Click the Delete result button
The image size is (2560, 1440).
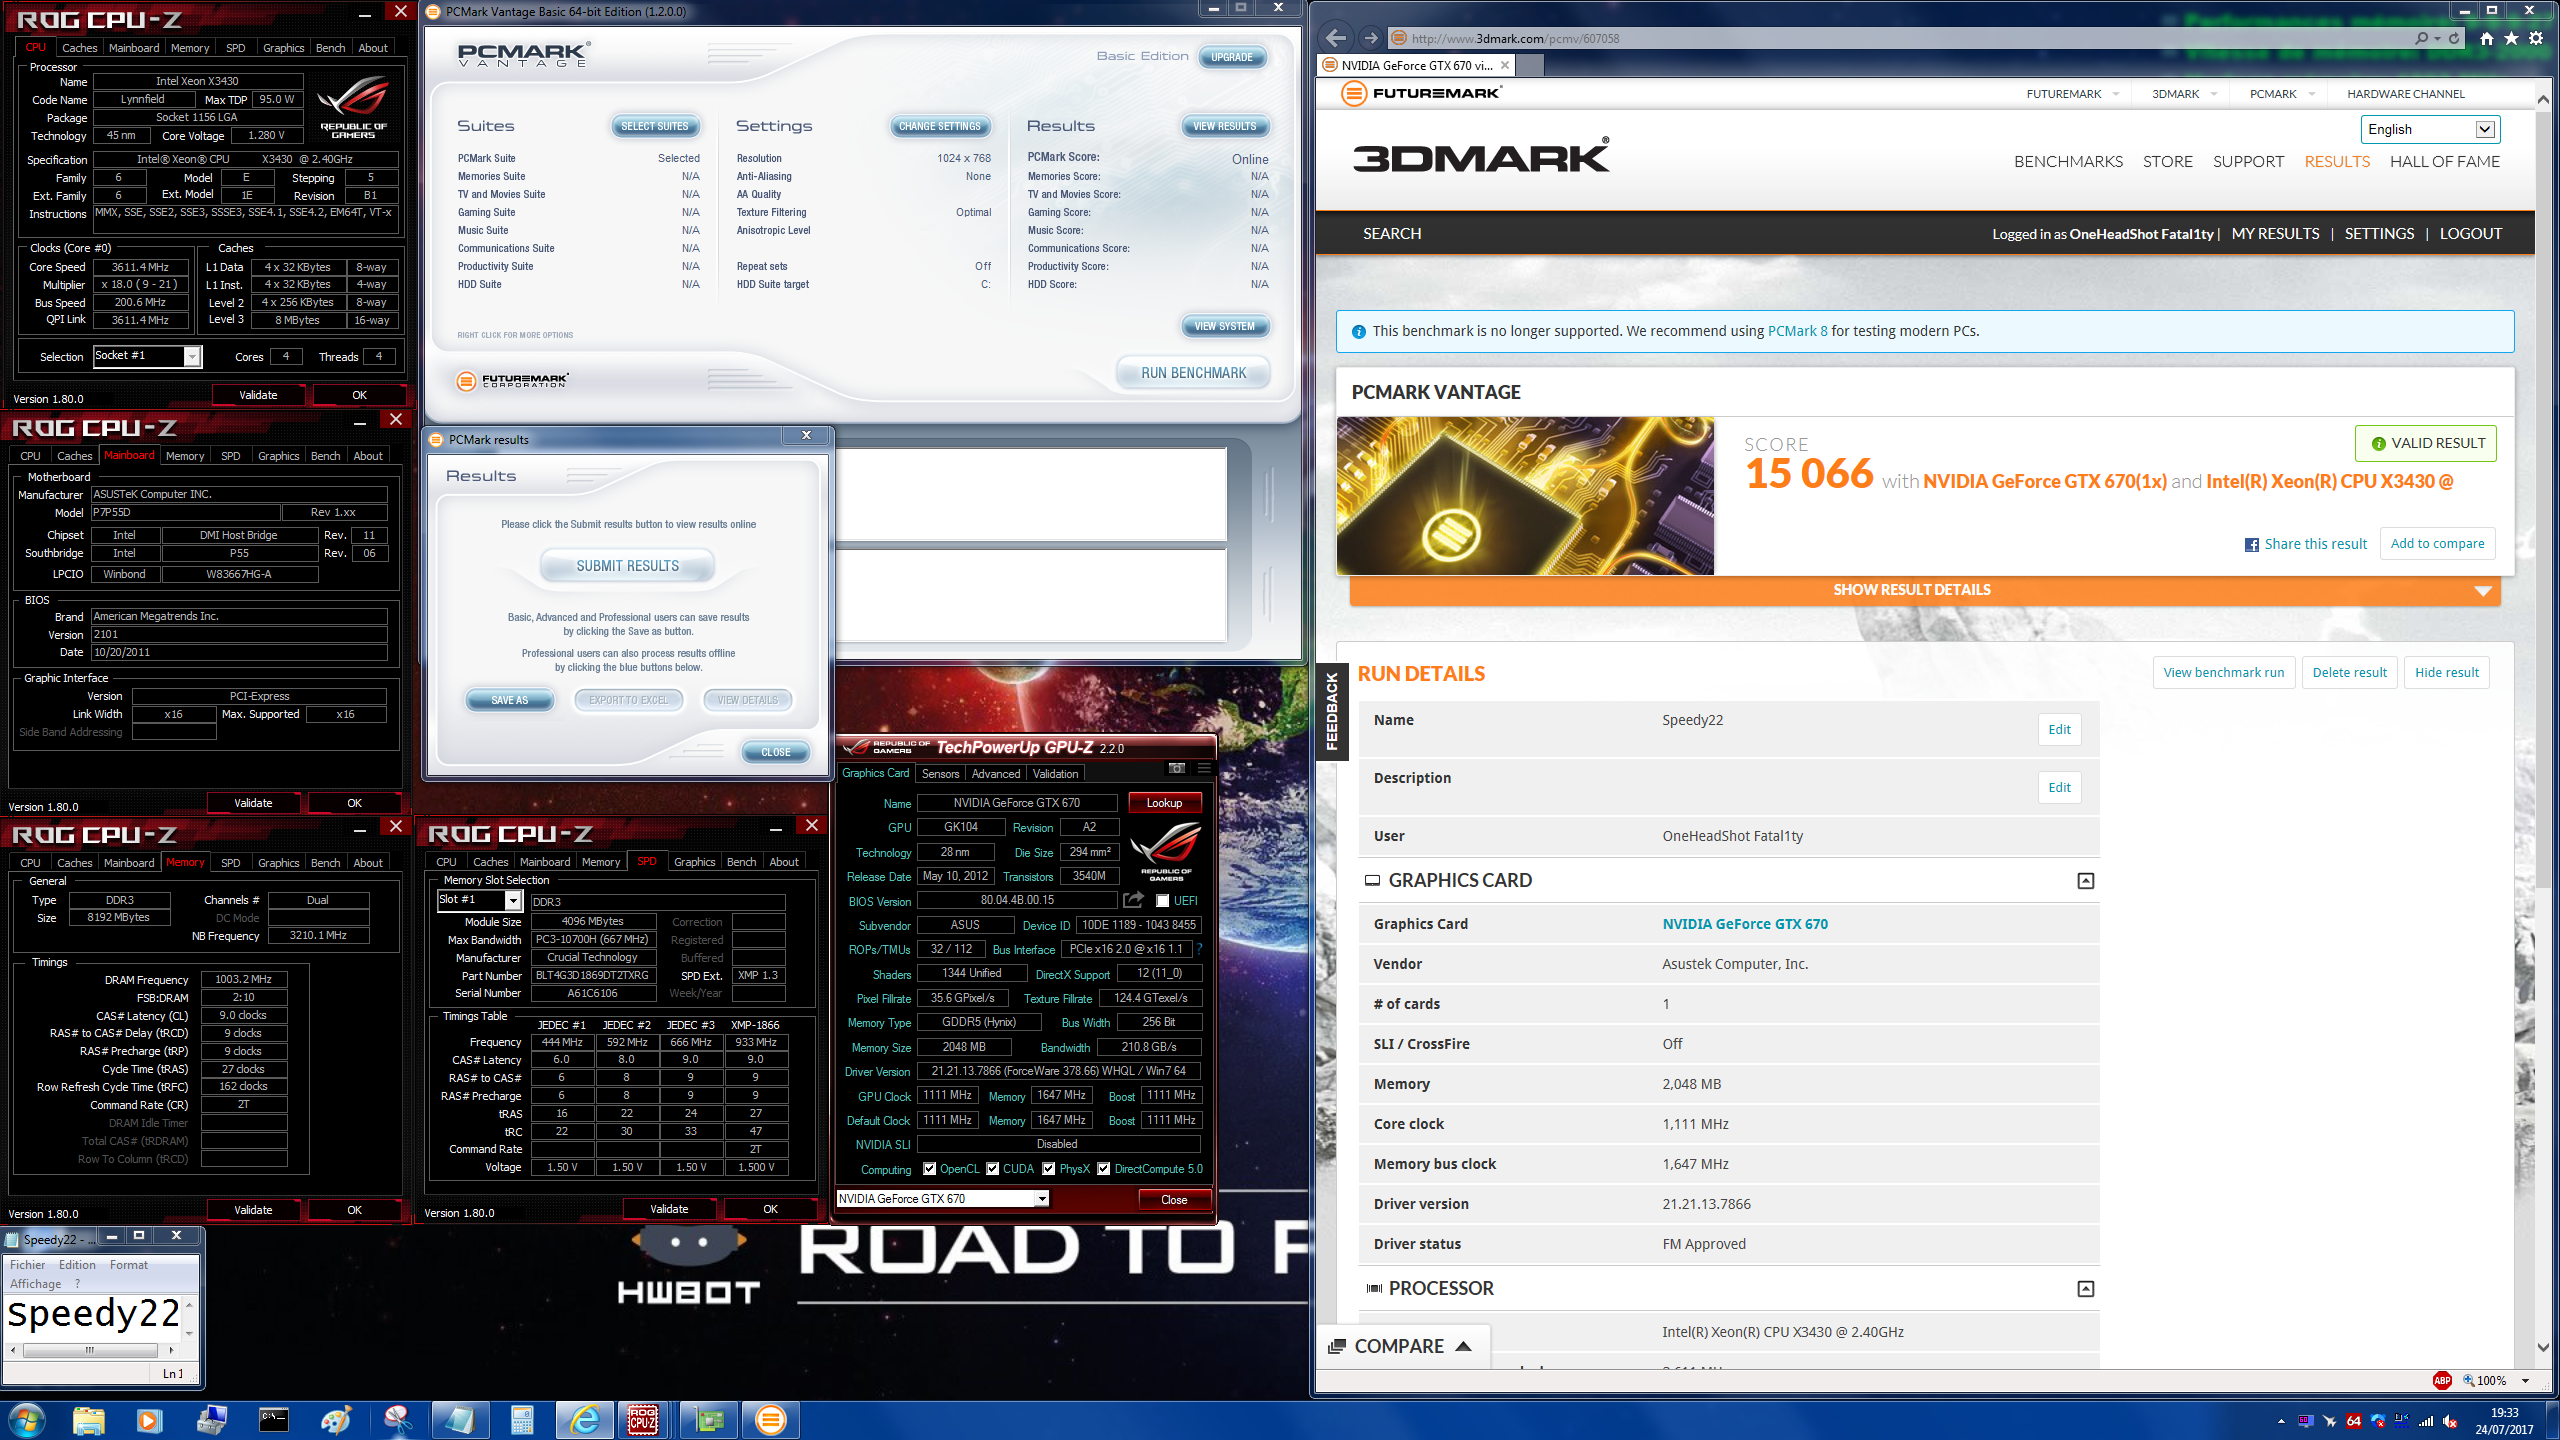click(x=2349, y=672)
